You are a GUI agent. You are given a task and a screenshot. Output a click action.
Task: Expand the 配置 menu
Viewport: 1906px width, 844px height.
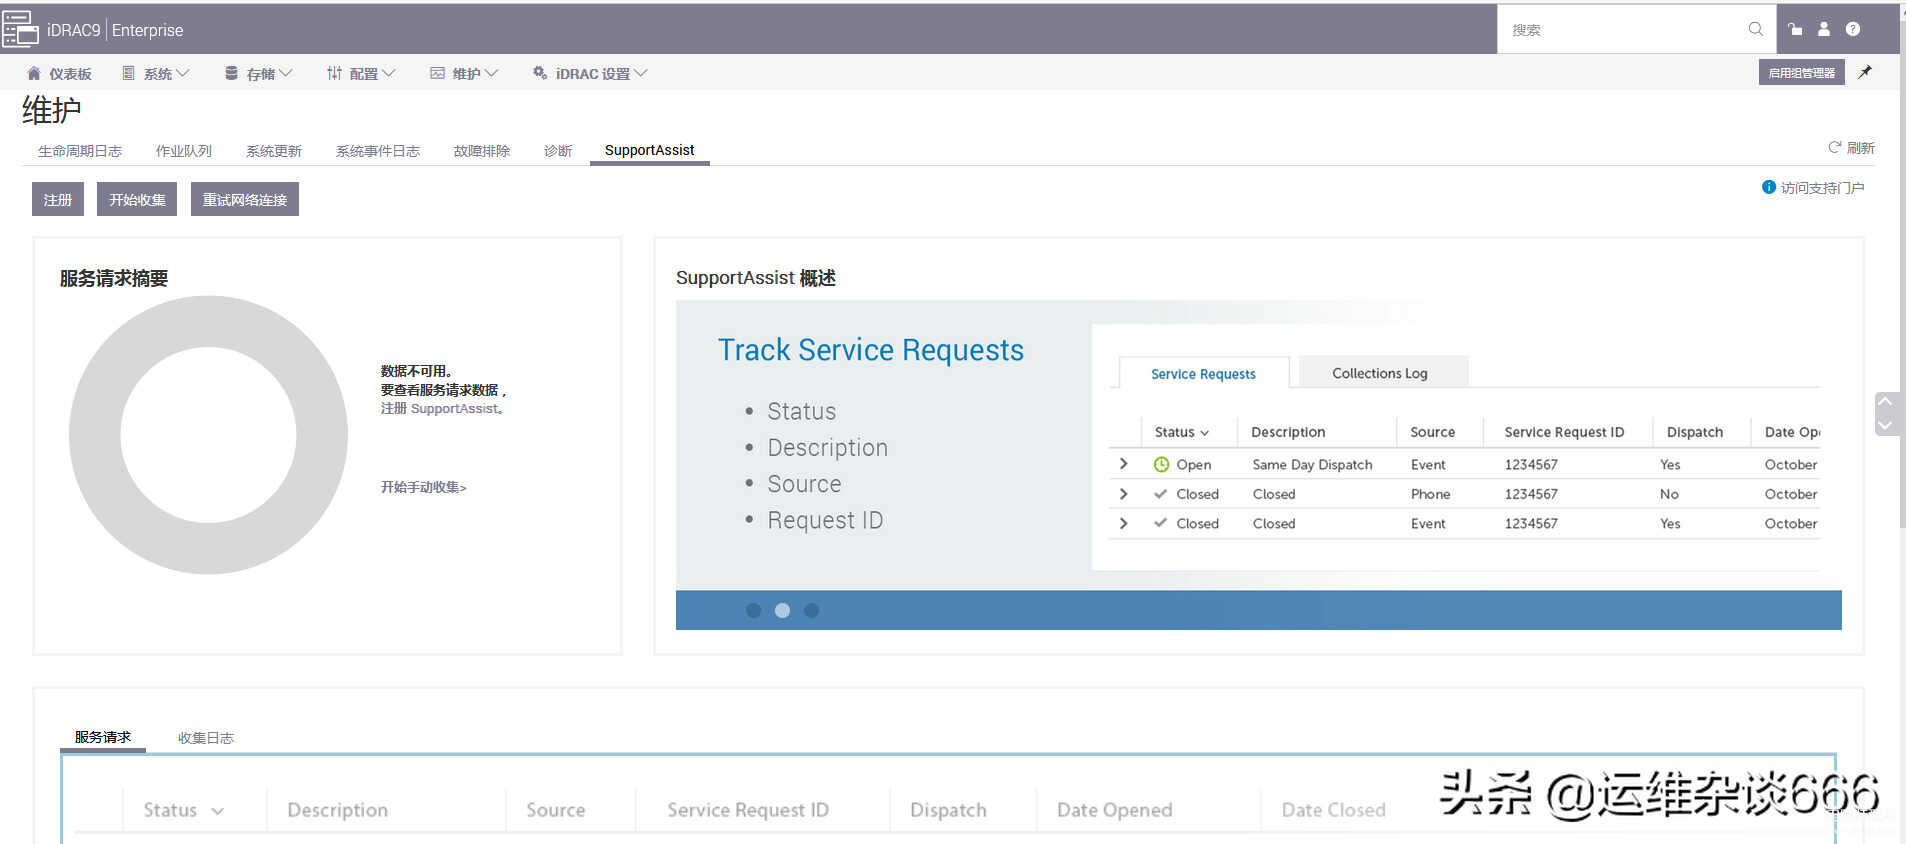click(361, 73)
